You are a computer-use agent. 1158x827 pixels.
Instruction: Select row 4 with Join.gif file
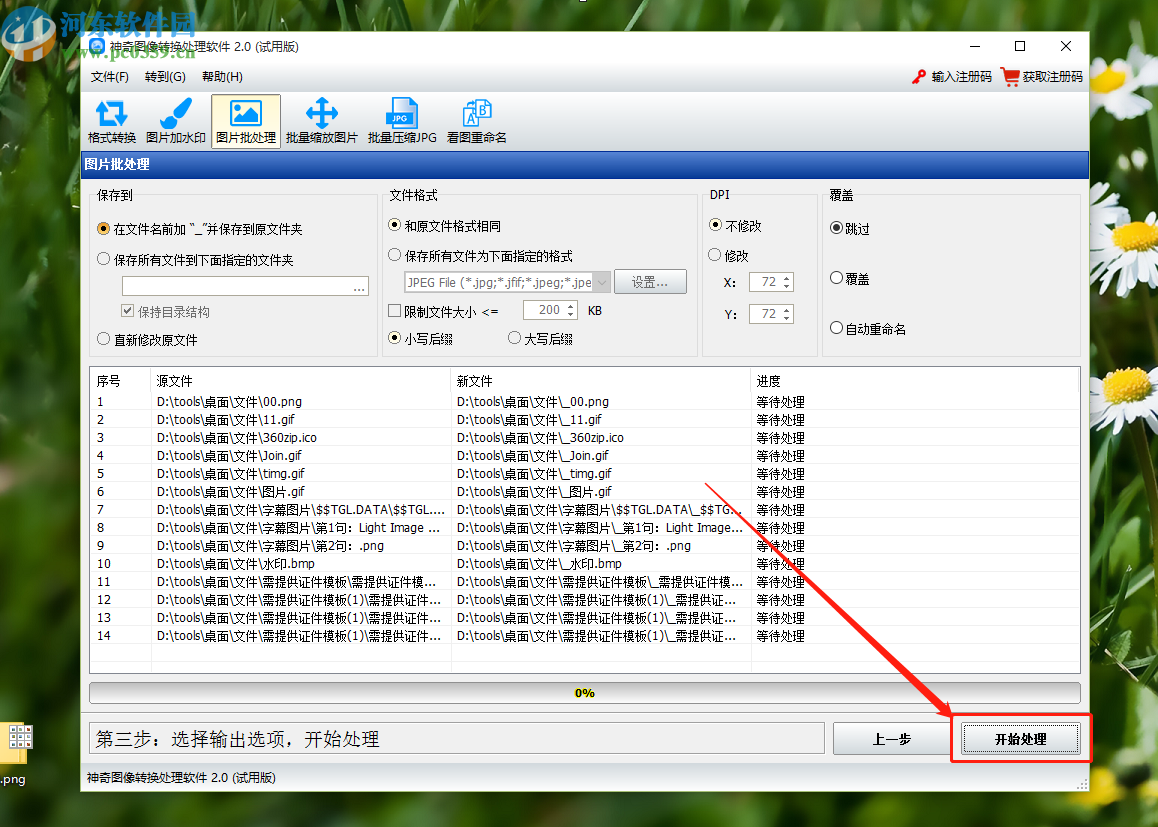pyautogui.click(x=584, y=456)
